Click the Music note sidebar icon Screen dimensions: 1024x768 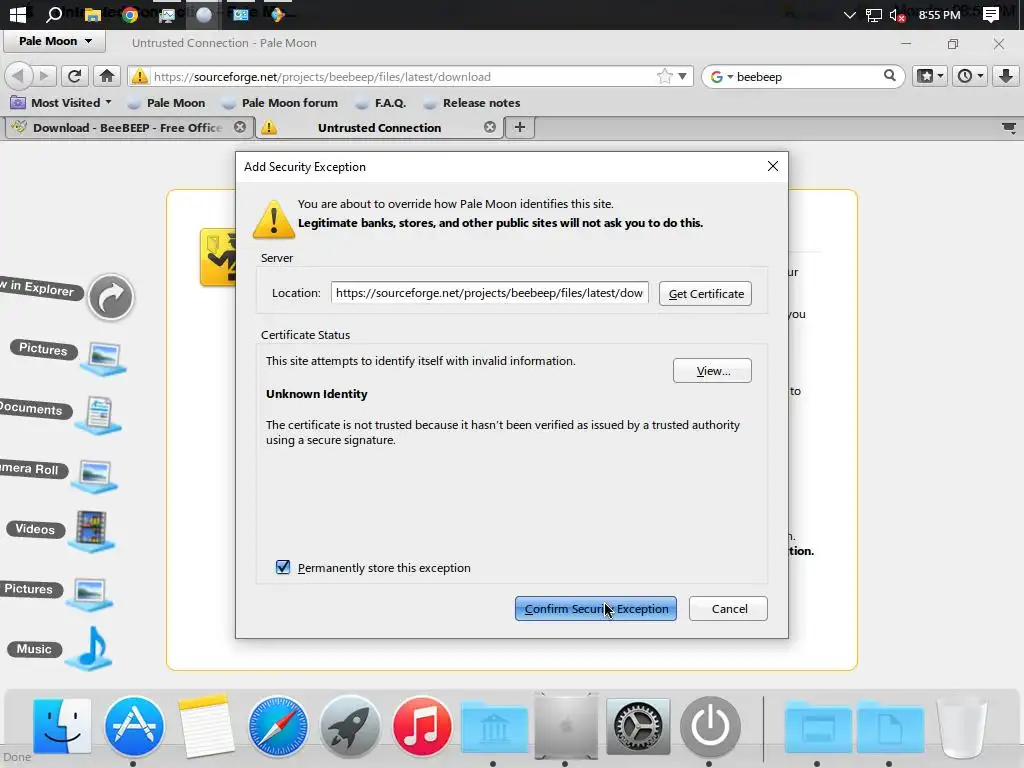click(x=91, y=649)
